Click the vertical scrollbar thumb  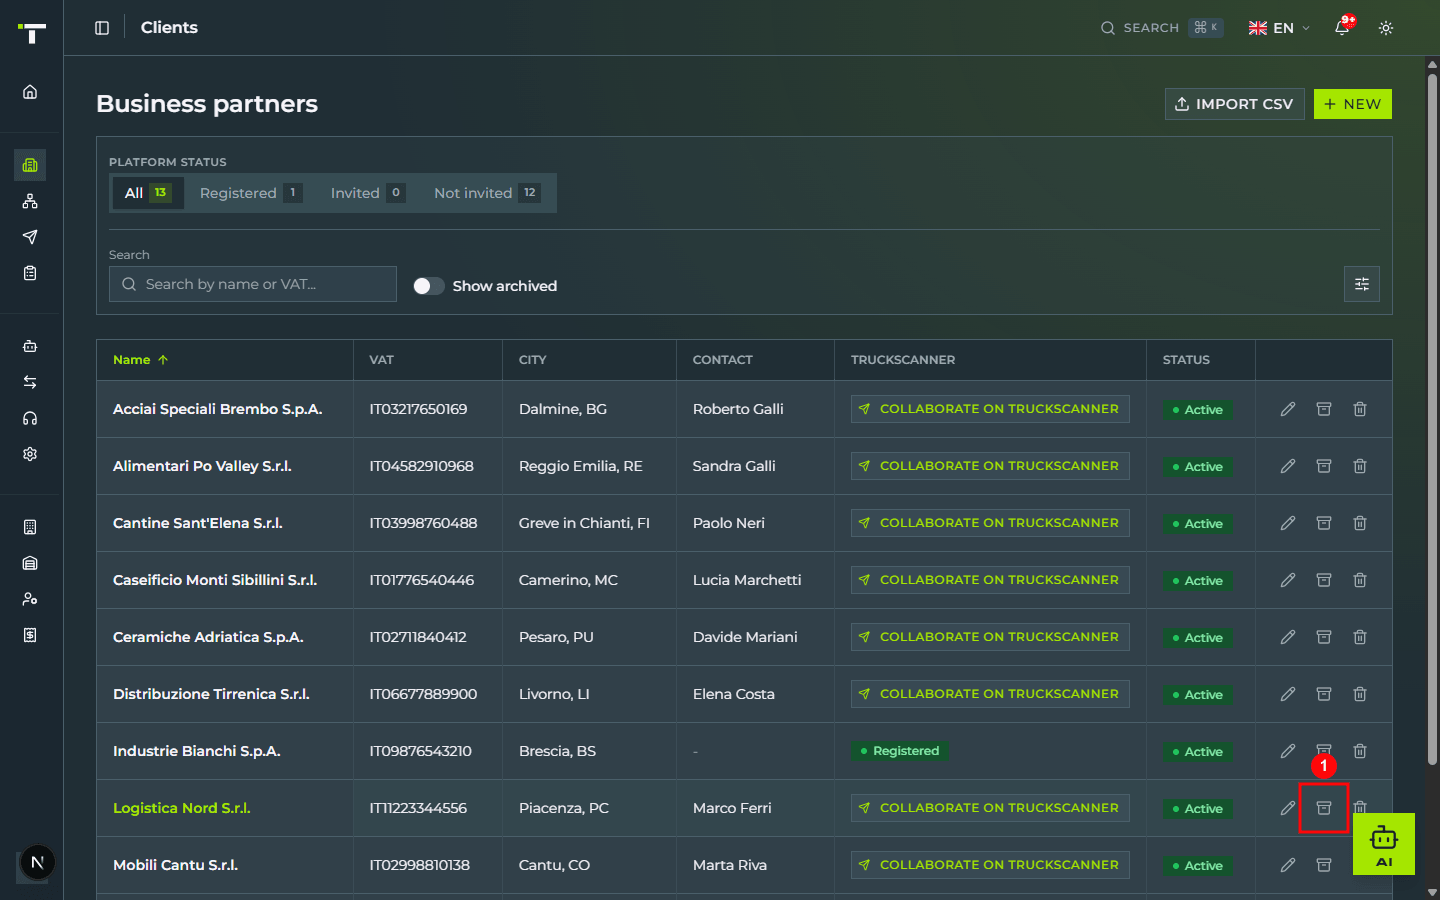pyautogui.click(x=1432, y=418)
